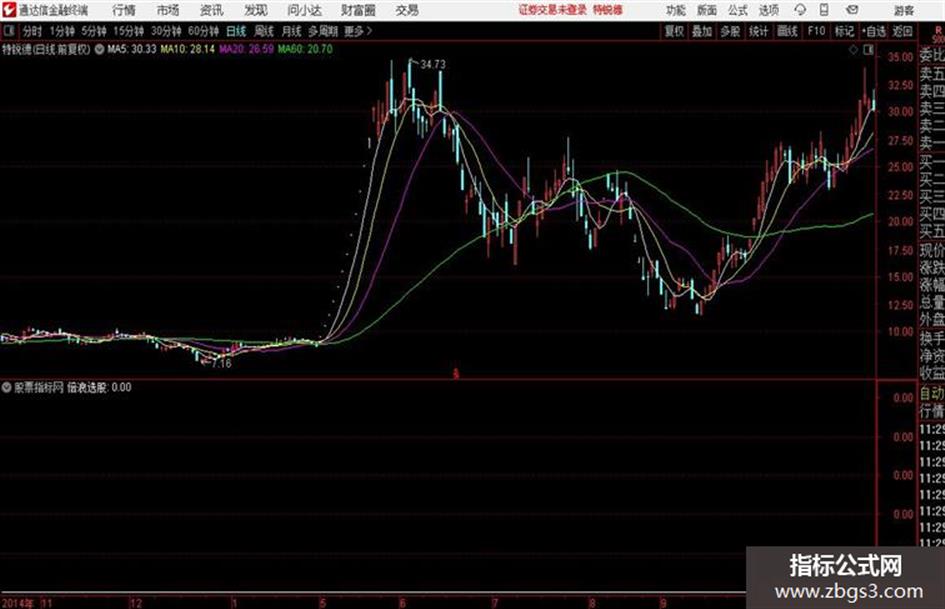
Task: Switch to 15分钟 chart period
Action: click(129, 31)
